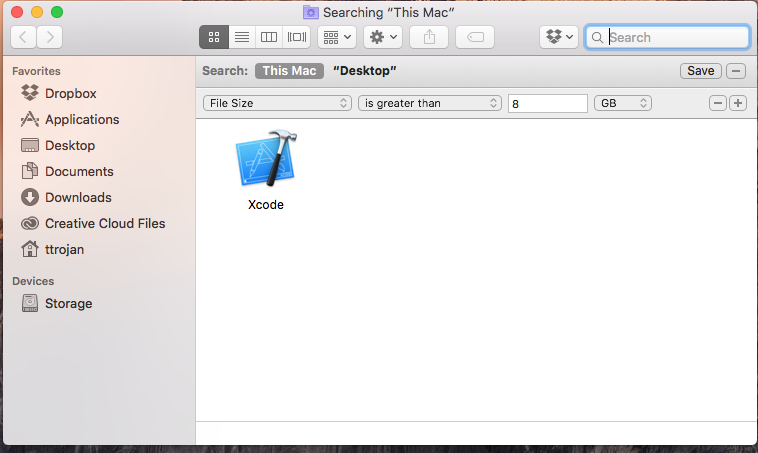Switch to Cover Flow view
This screenshot has height=453, width=758.
pos(296,37)
